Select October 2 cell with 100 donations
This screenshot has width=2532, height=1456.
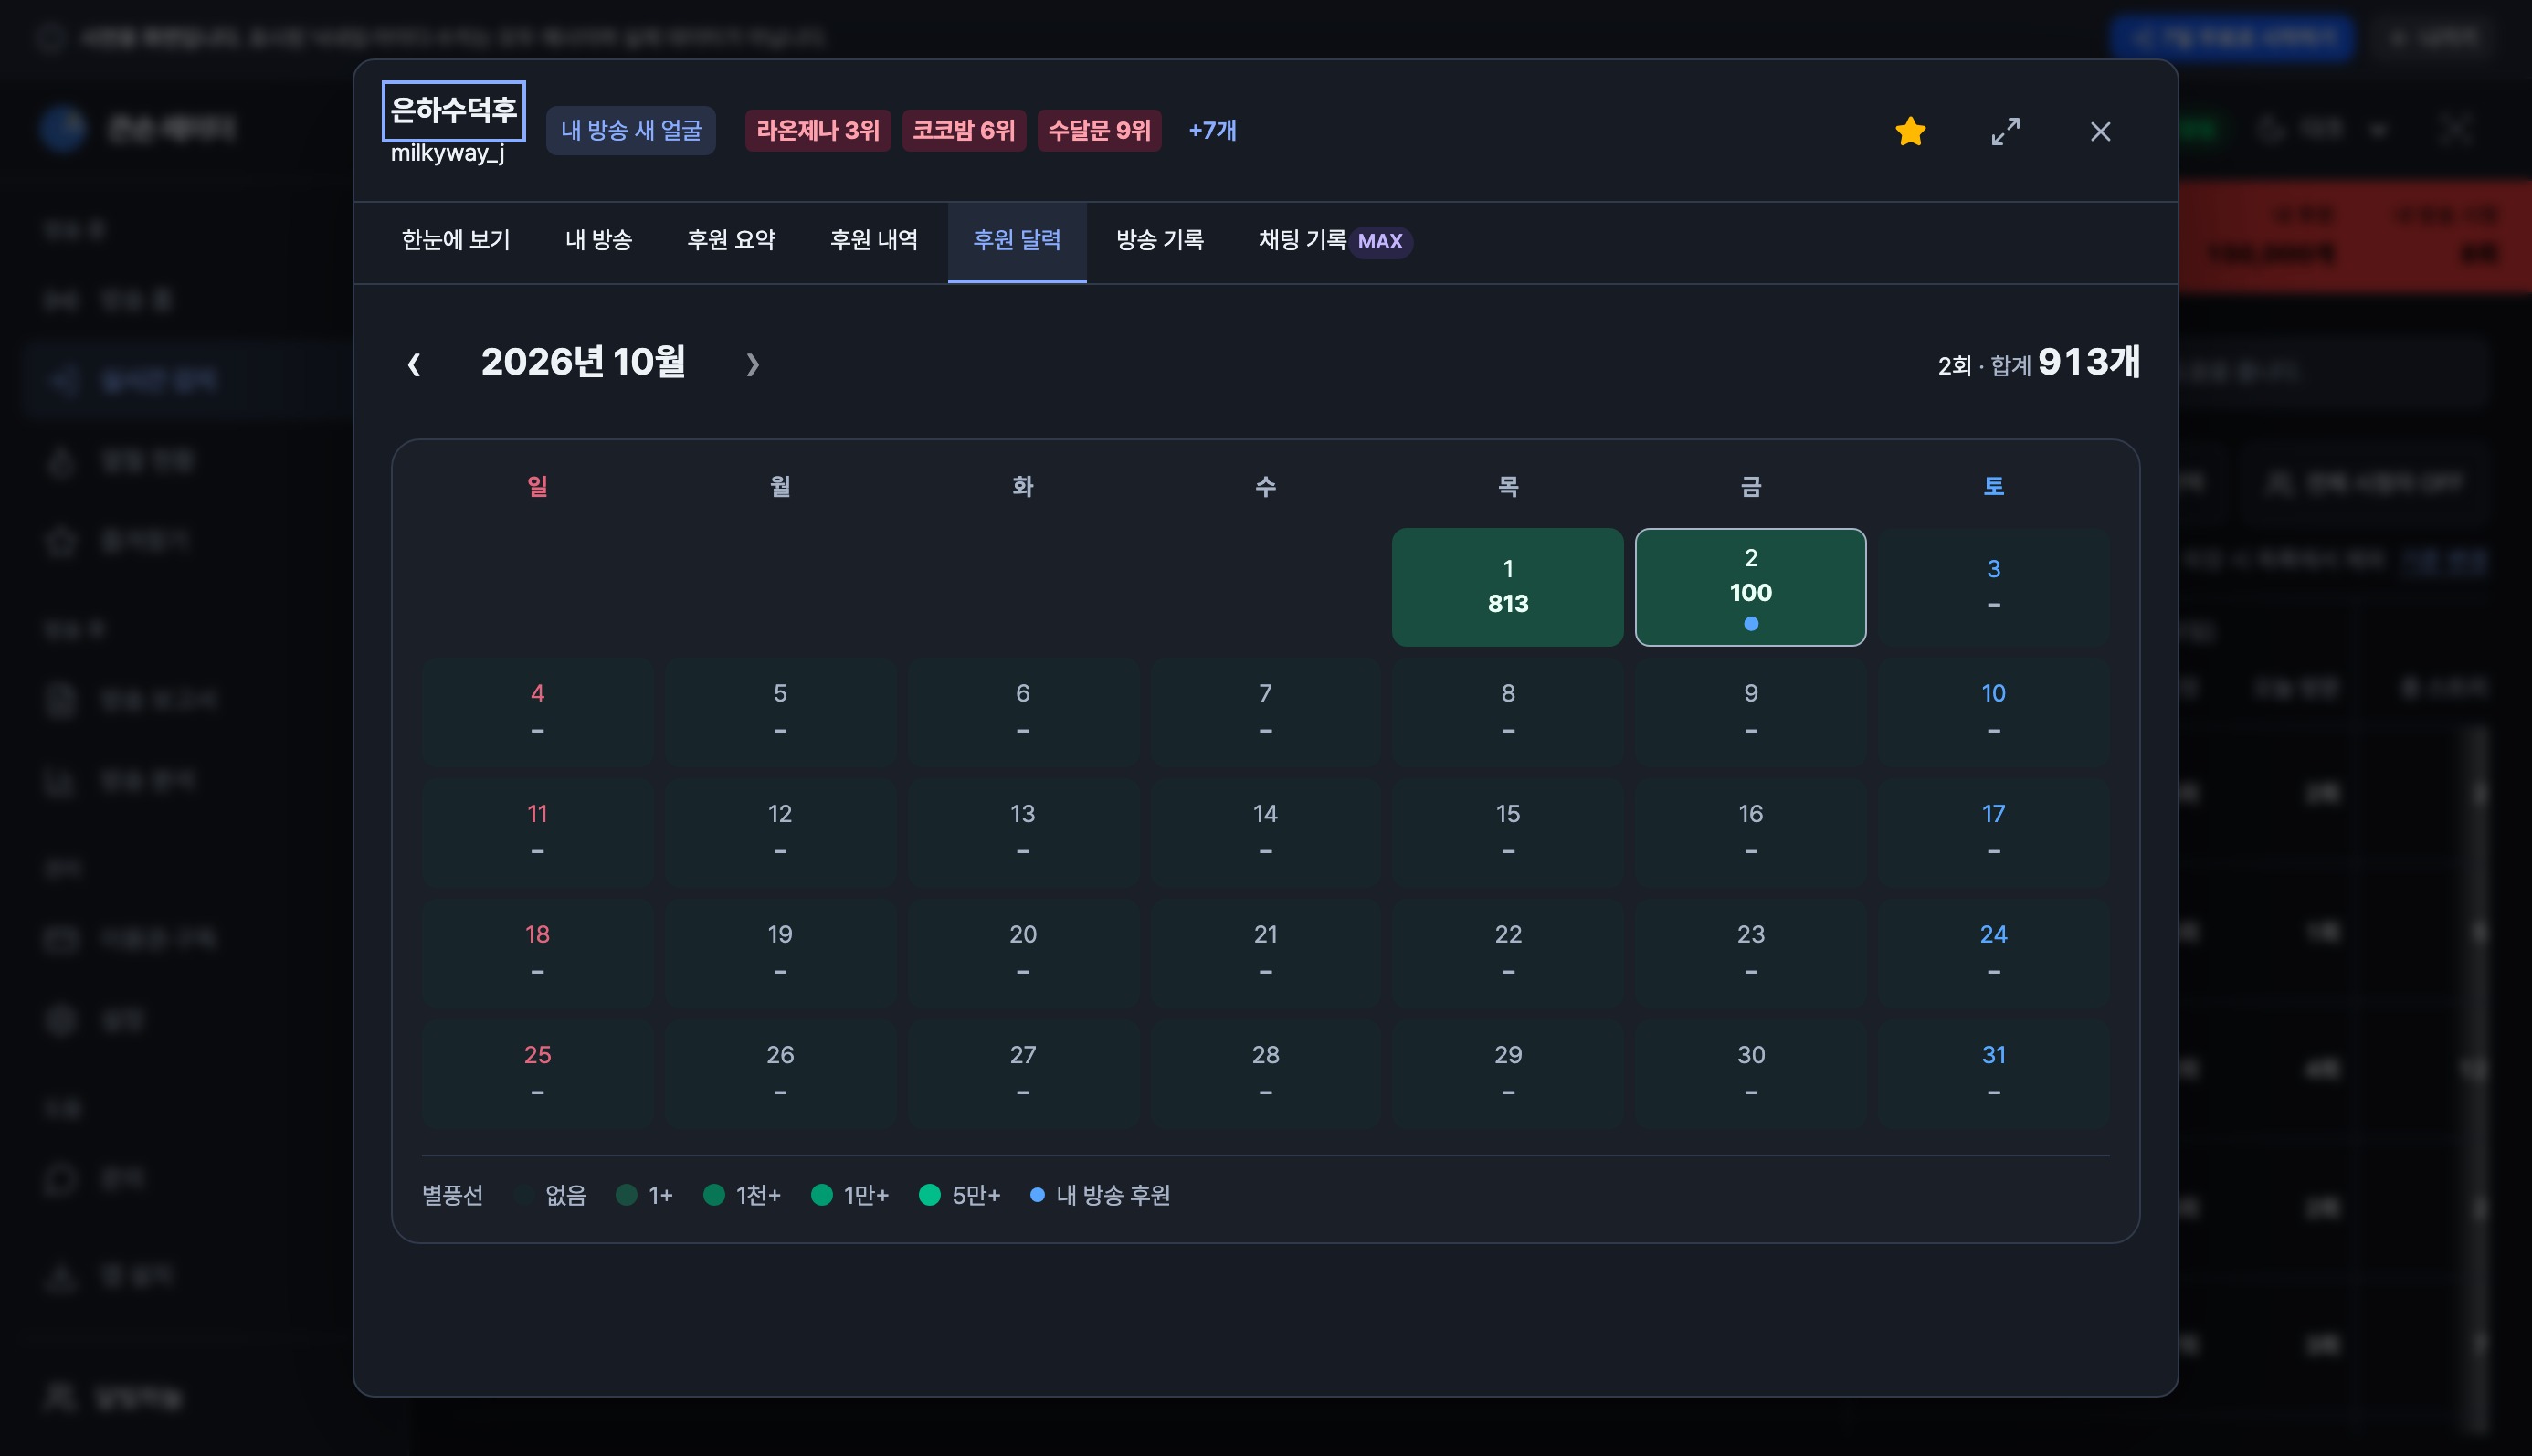coord(1750,587)
